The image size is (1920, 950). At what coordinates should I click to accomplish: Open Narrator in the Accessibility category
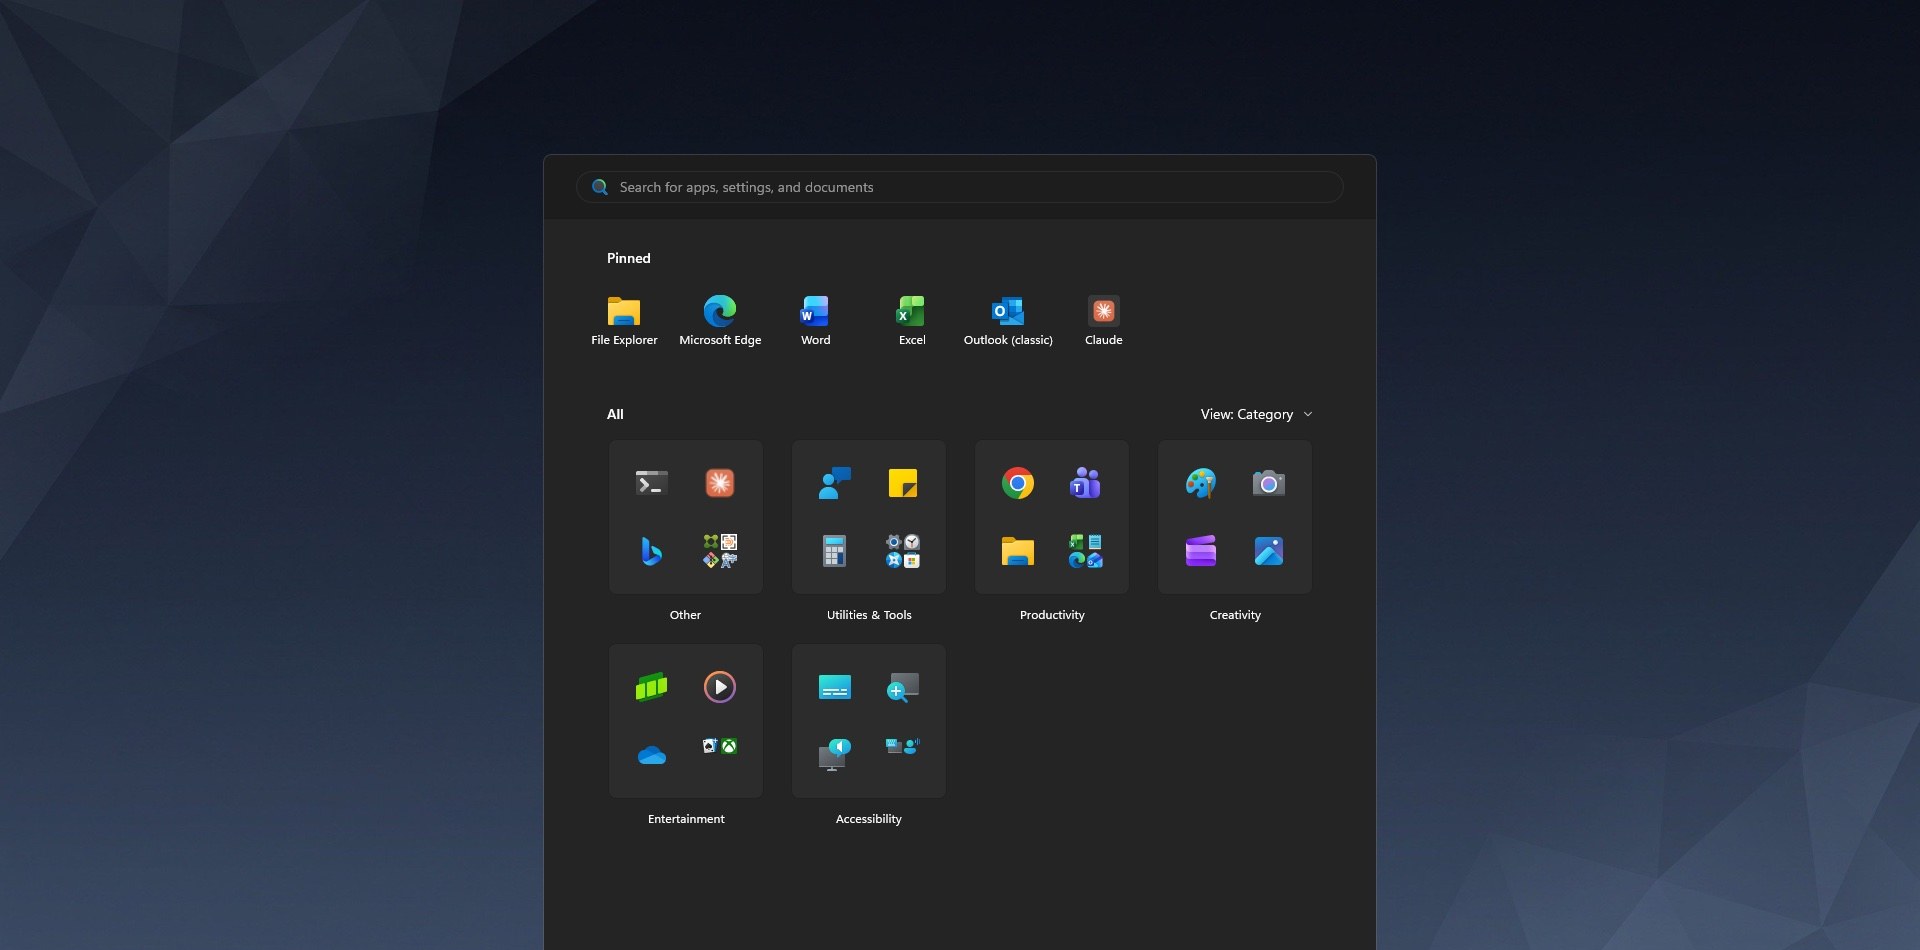pyautogui.click(x=834, y=755)
